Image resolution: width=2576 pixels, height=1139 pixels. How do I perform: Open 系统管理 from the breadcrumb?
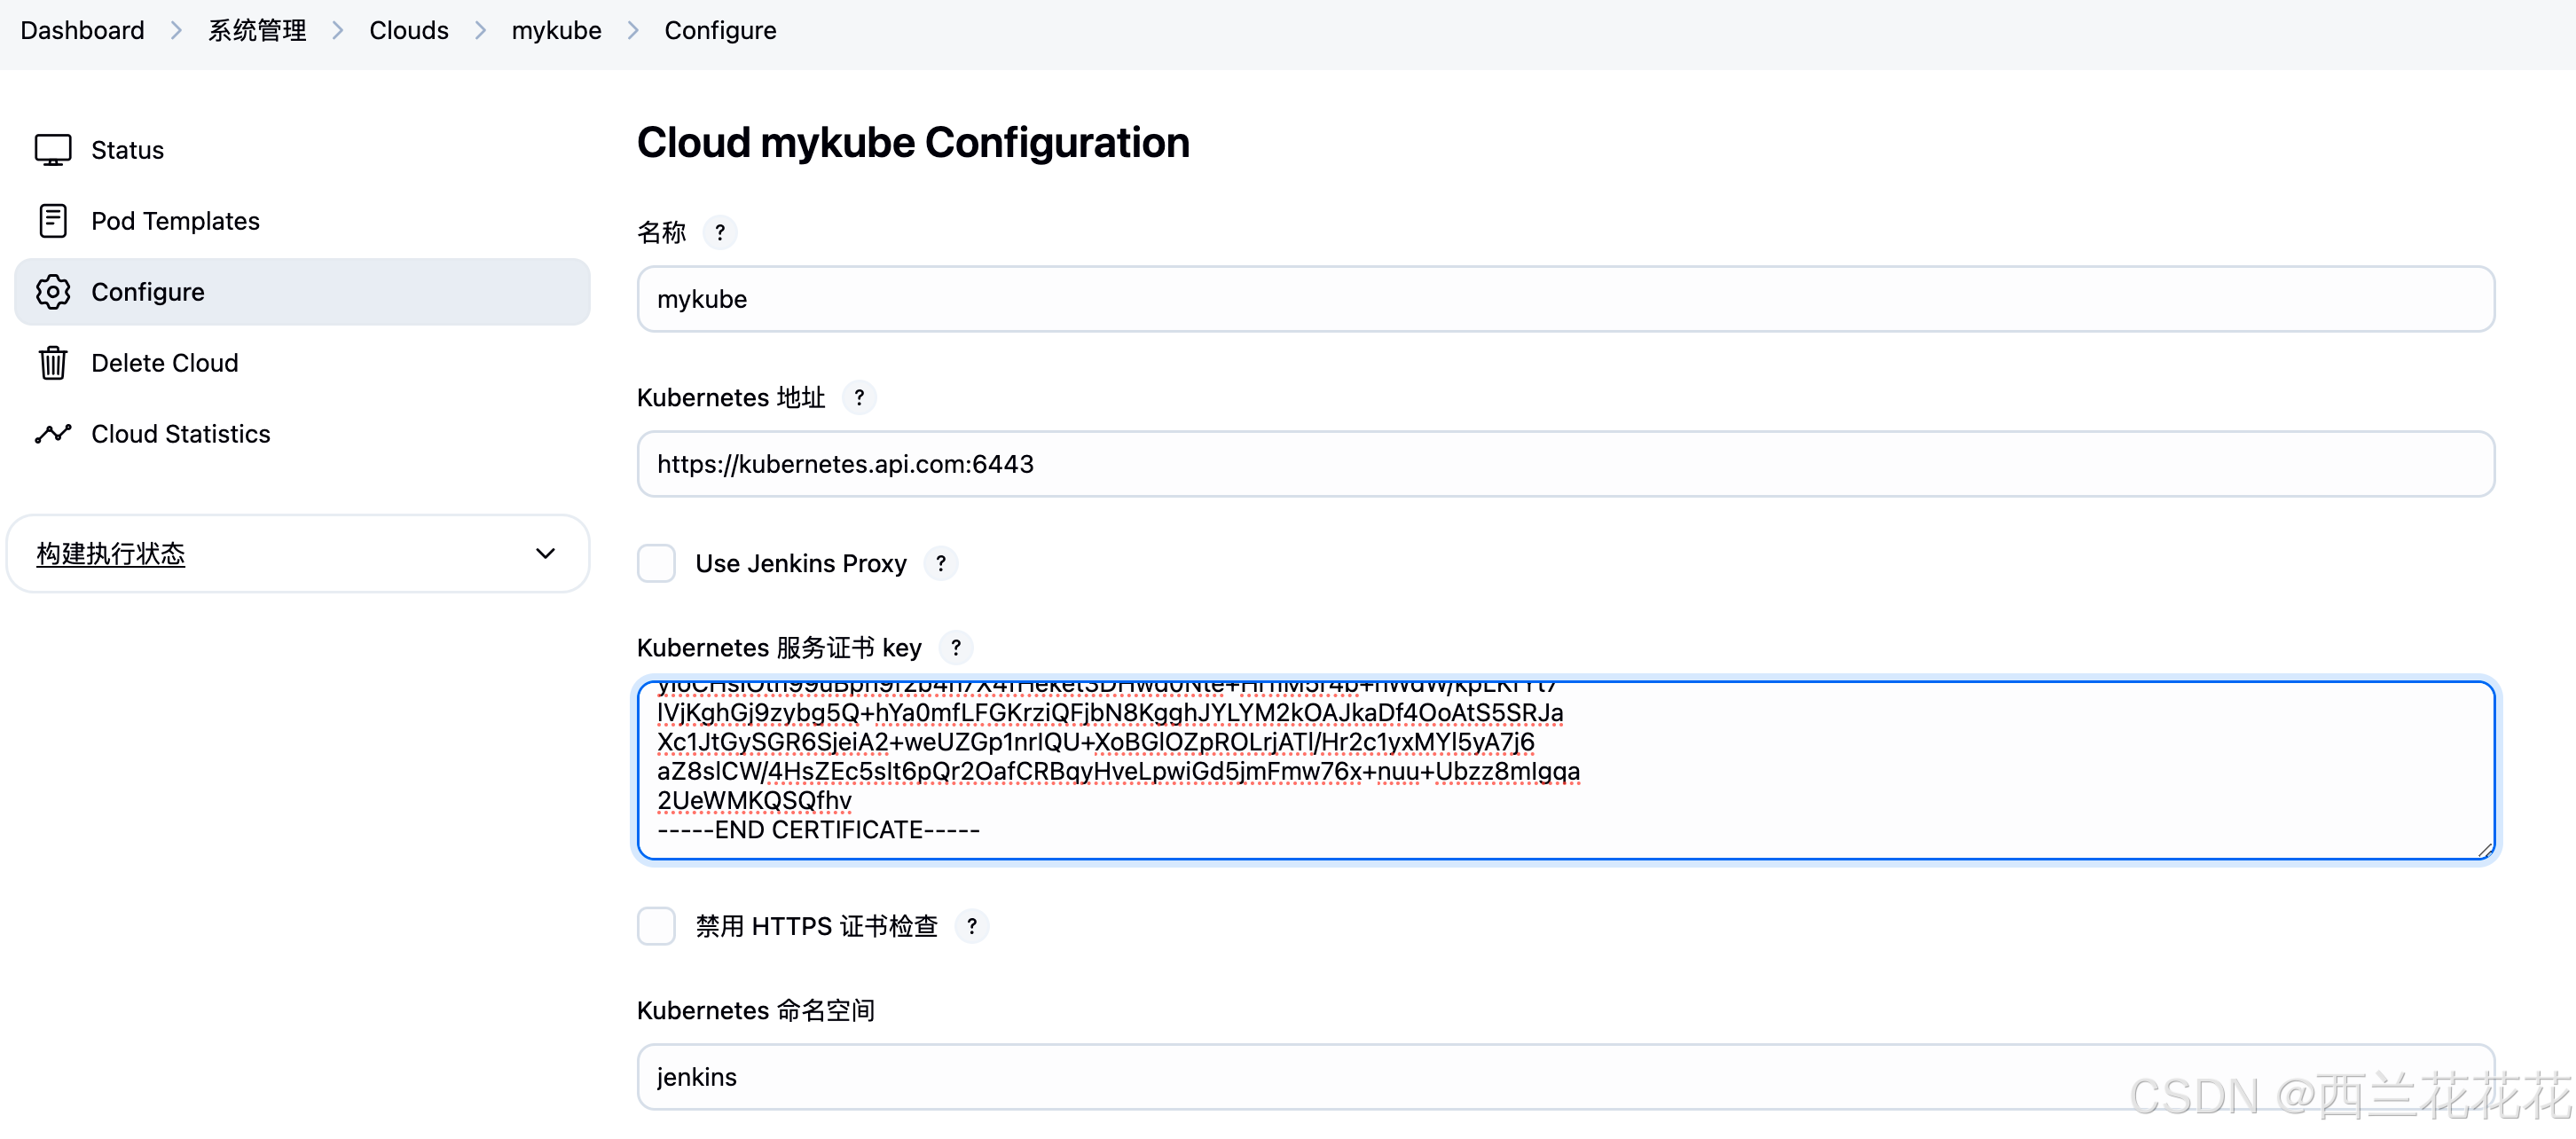[256, 30]
